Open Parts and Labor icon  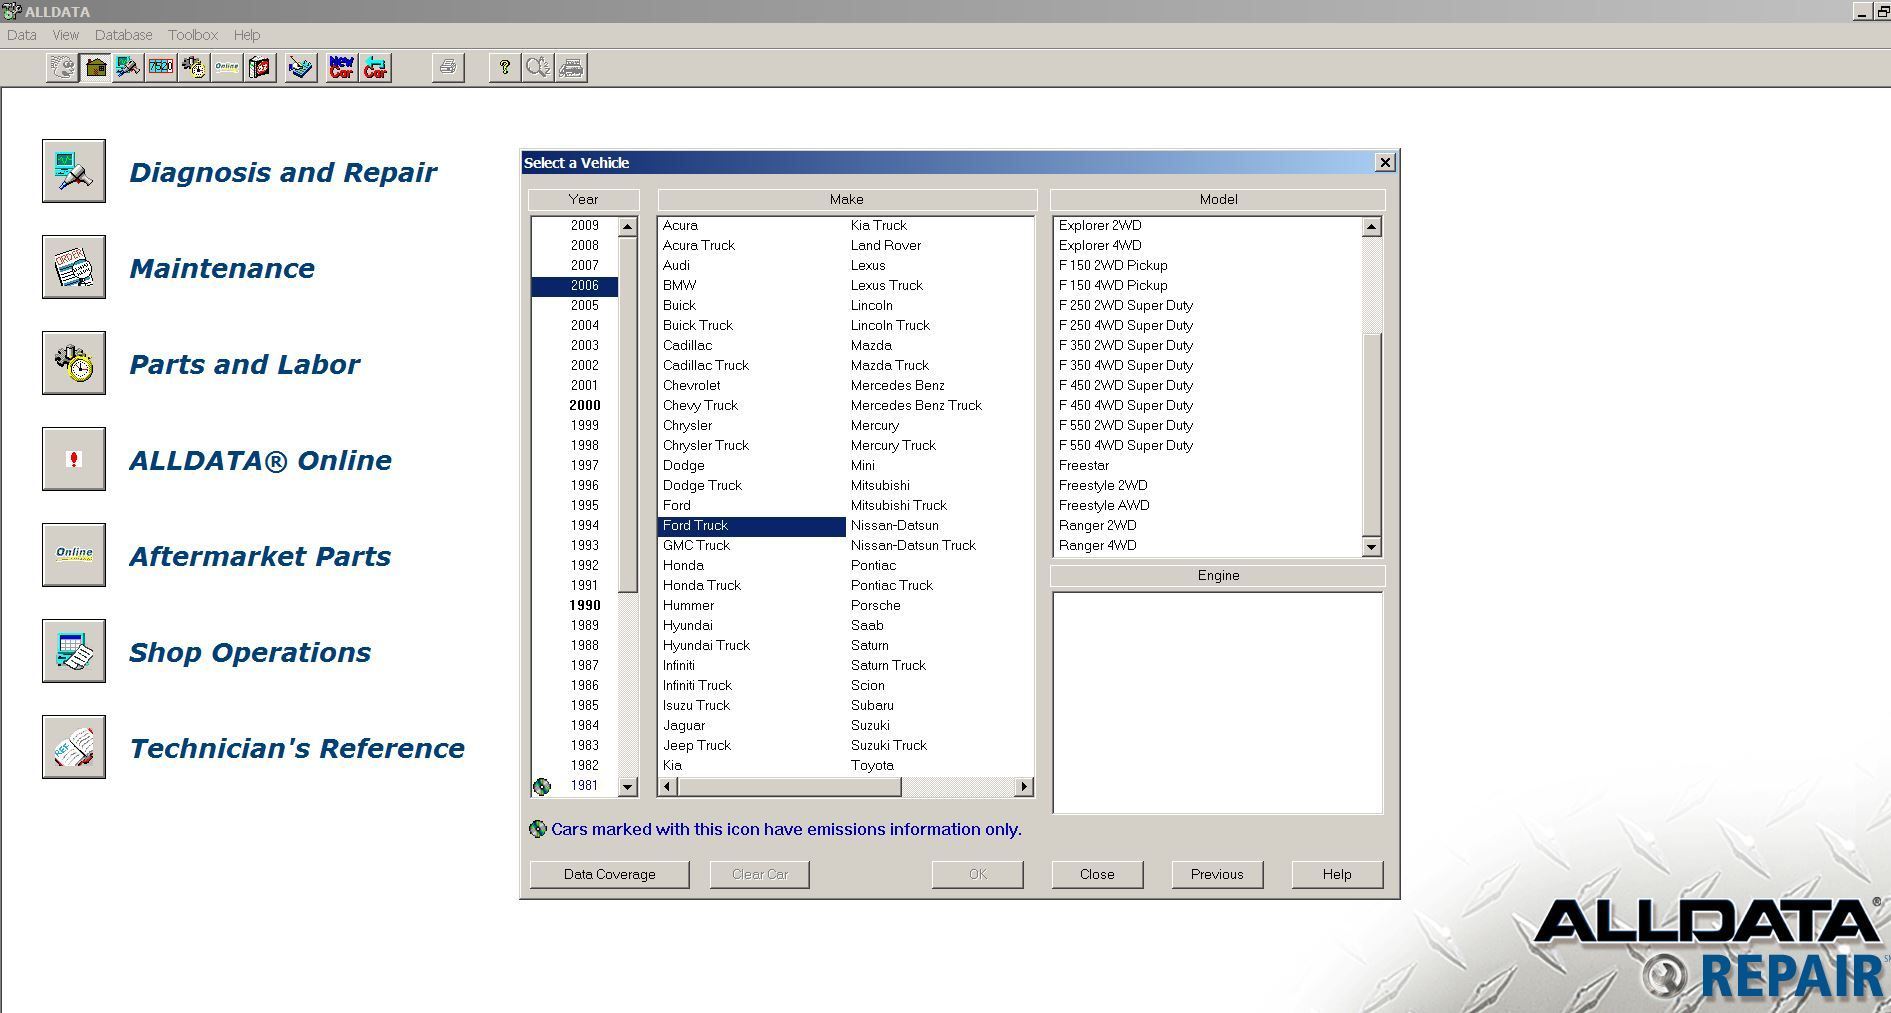pos(74,363)
